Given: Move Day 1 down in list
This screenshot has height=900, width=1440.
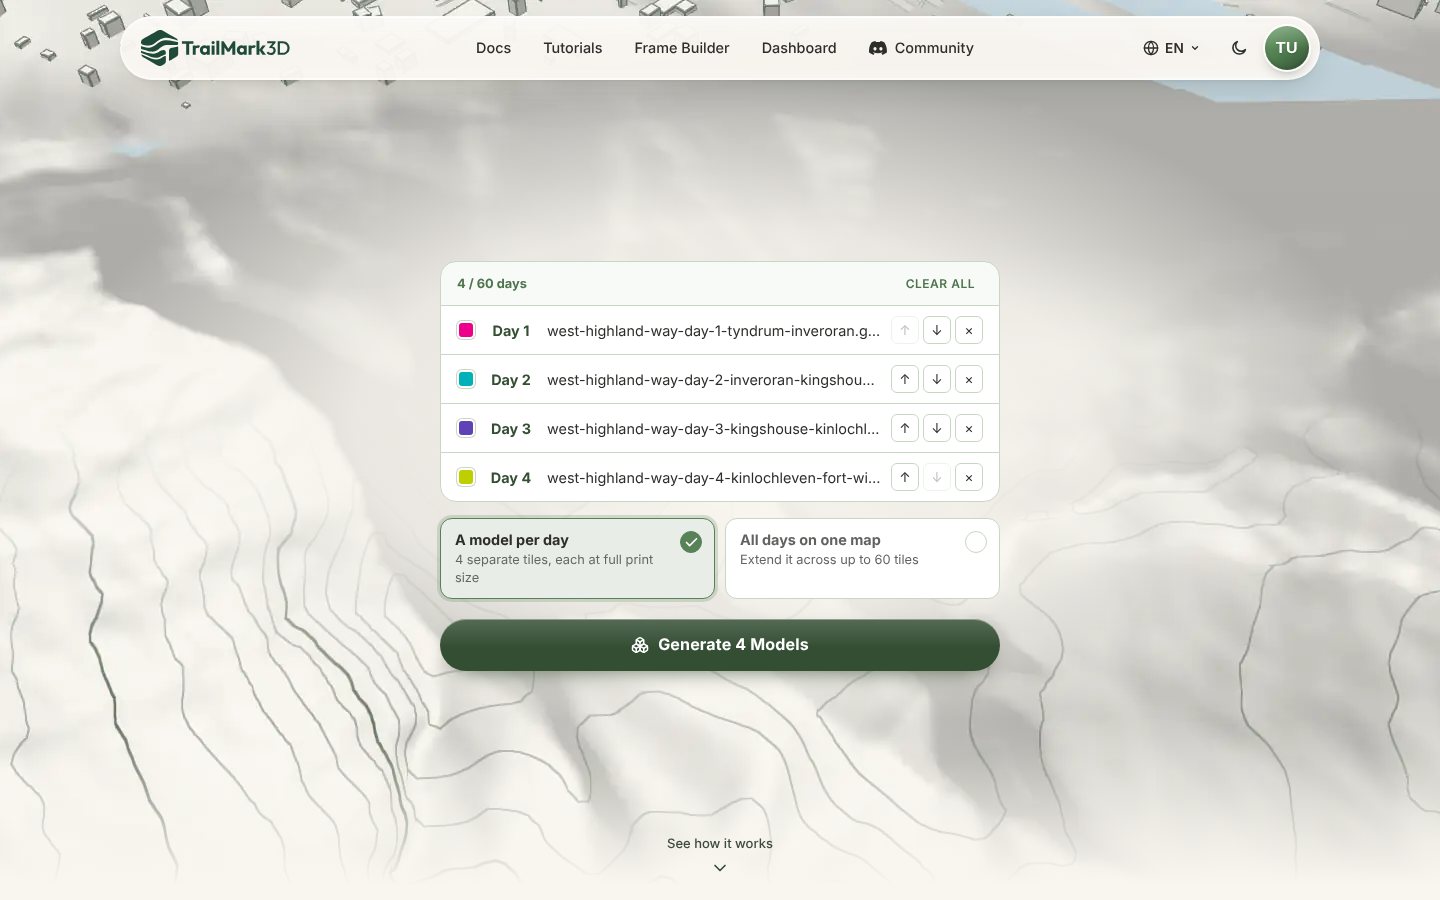Looking at the screenshot, I should click(x=937, y=330).
